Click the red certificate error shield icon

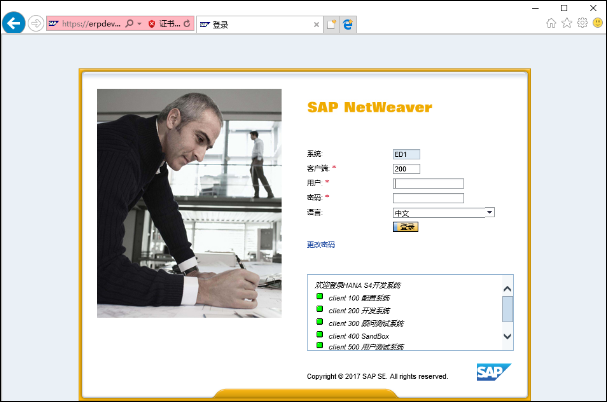152,24
